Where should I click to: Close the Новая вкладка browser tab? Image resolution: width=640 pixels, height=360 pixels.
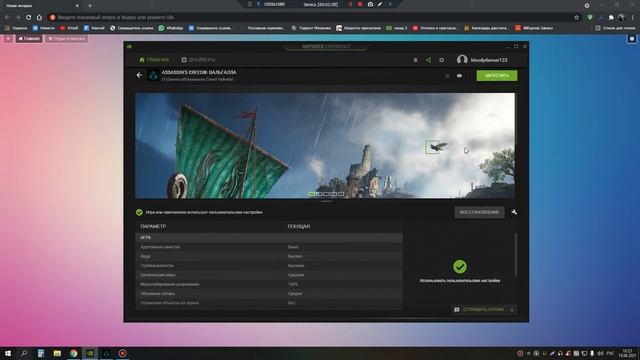pyautogui.click(x=77, y=6)
